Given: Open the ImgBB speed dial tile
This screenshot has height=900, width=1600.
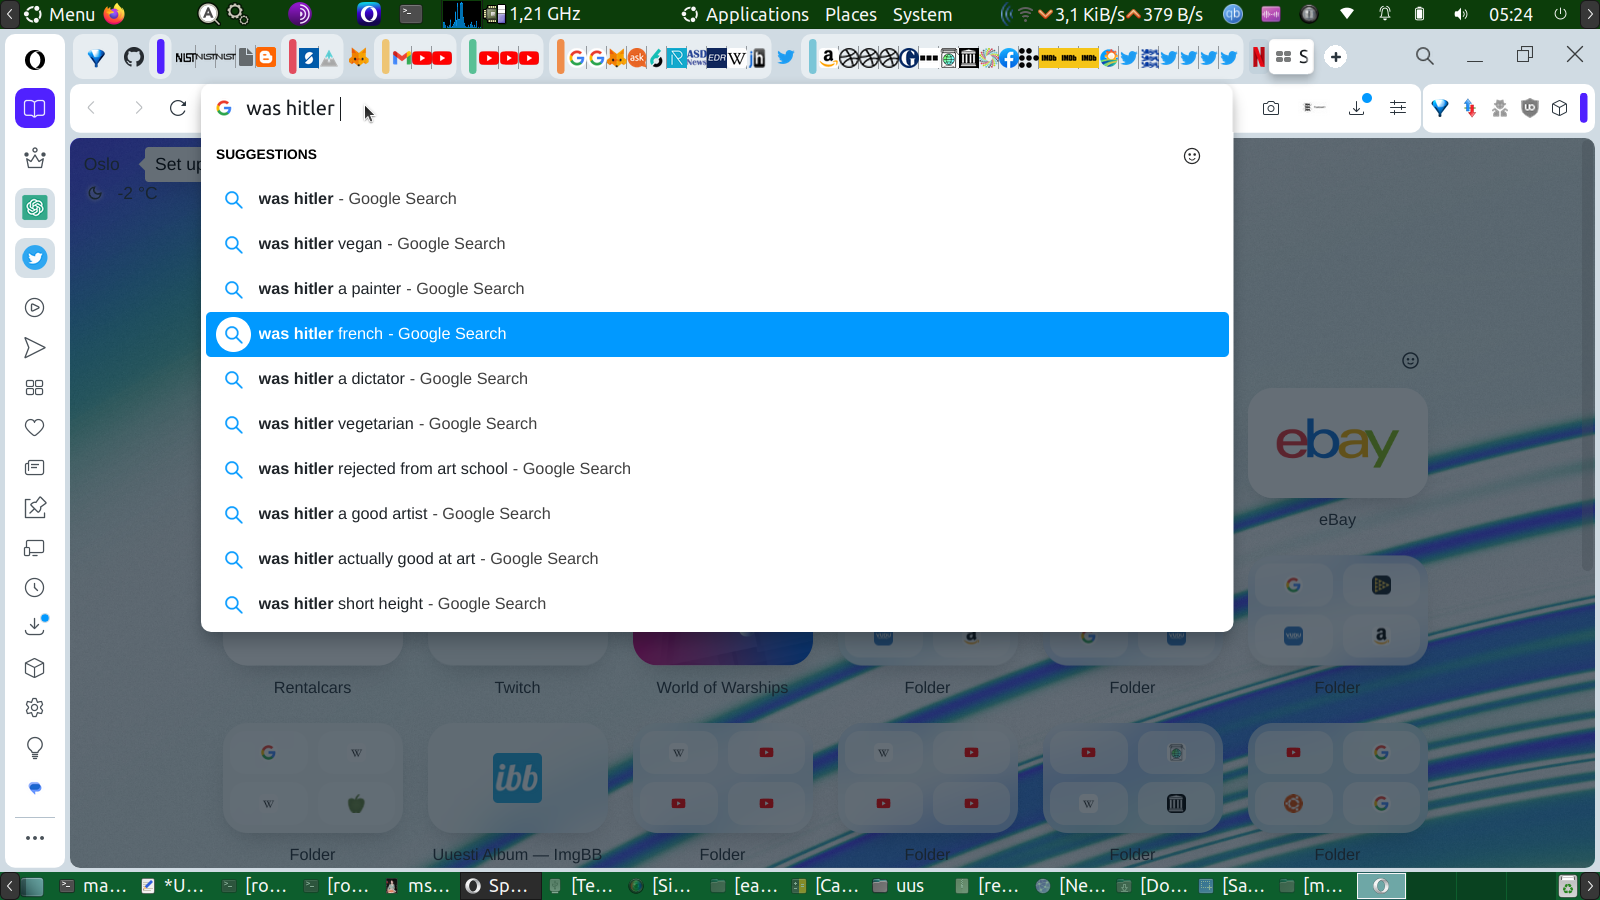Looking at the screenshot, I should 517,778.
